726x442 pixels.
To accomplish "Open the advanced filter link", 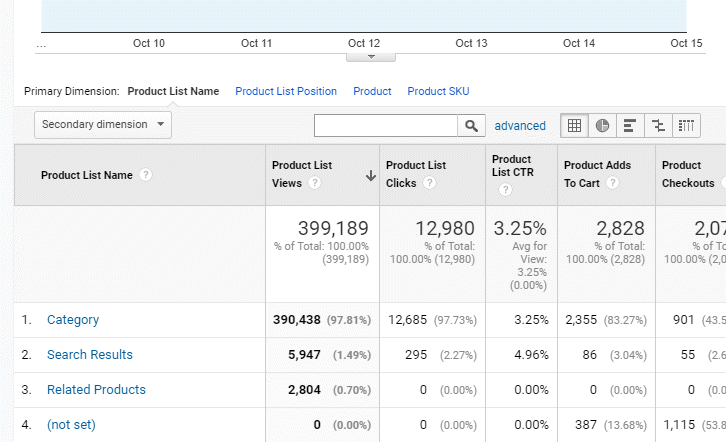I will pyautogui.click(x=520, y=126).
